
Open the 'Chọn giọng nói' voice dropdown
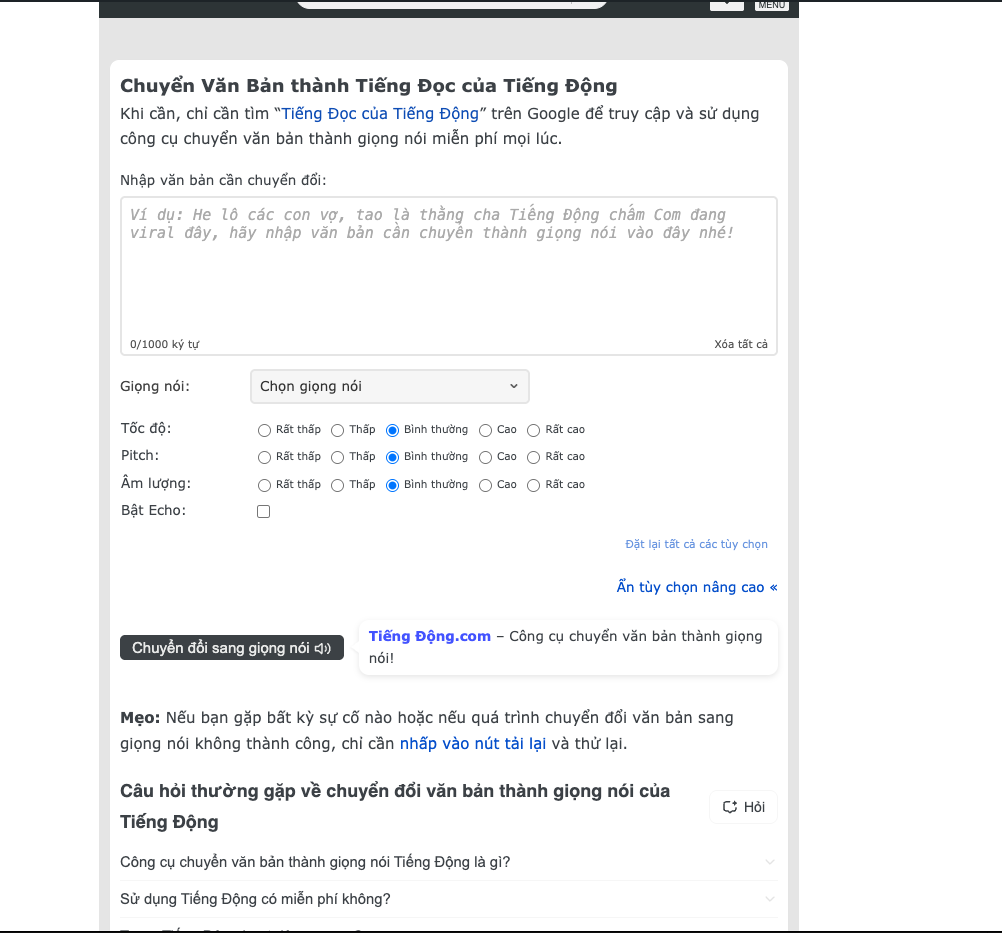pyautogui.click(x=390, y=387)
